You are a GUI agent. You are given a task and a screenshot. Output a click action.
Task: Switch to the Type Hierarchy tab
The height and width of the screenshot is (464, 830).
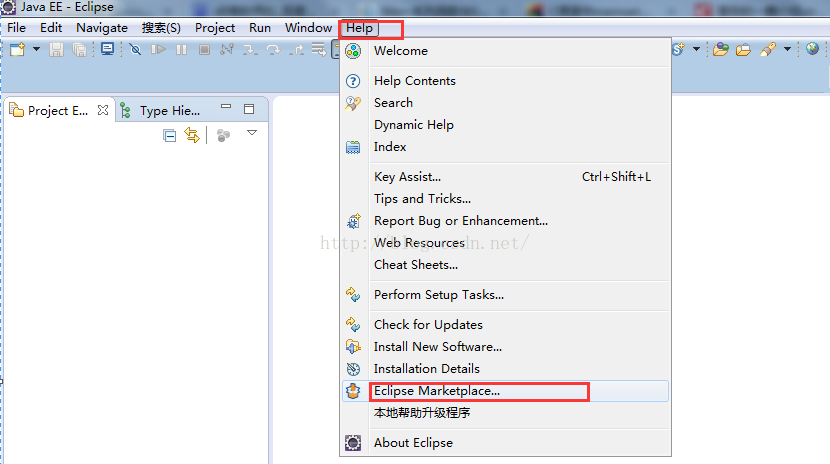coord(161,110)
